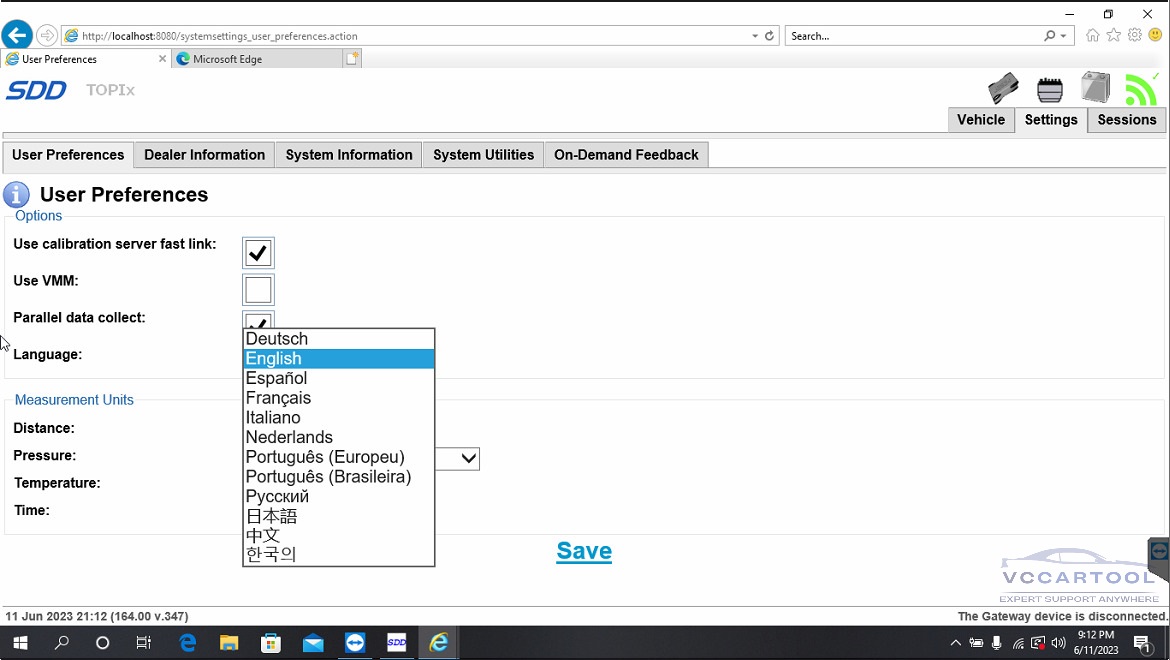Click the browser back arrow button
This screenshot has height=660, width=1170.
tap(16, 36)
